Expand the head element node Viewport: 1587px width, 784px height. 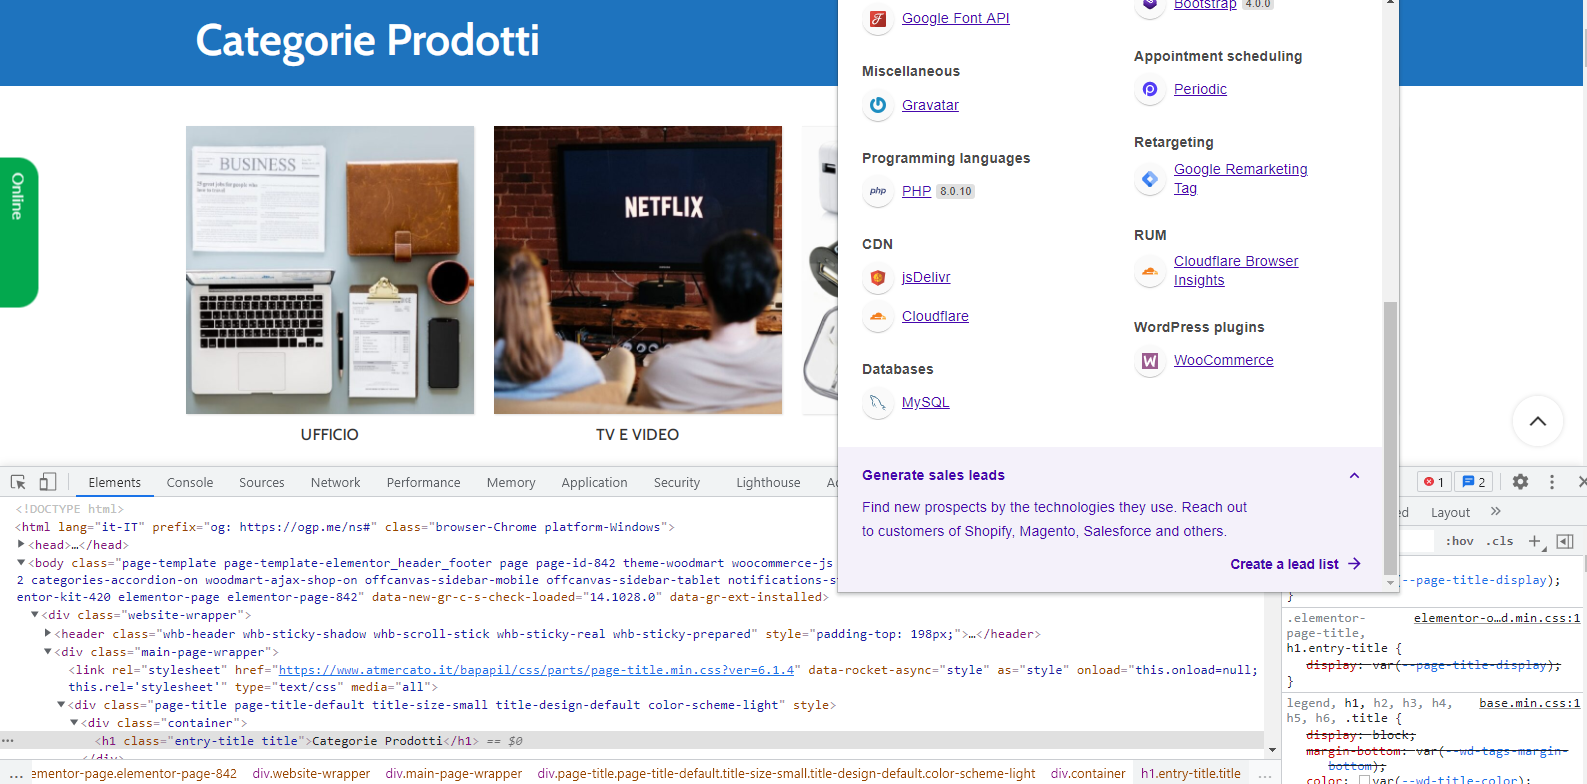coord(21,544)
